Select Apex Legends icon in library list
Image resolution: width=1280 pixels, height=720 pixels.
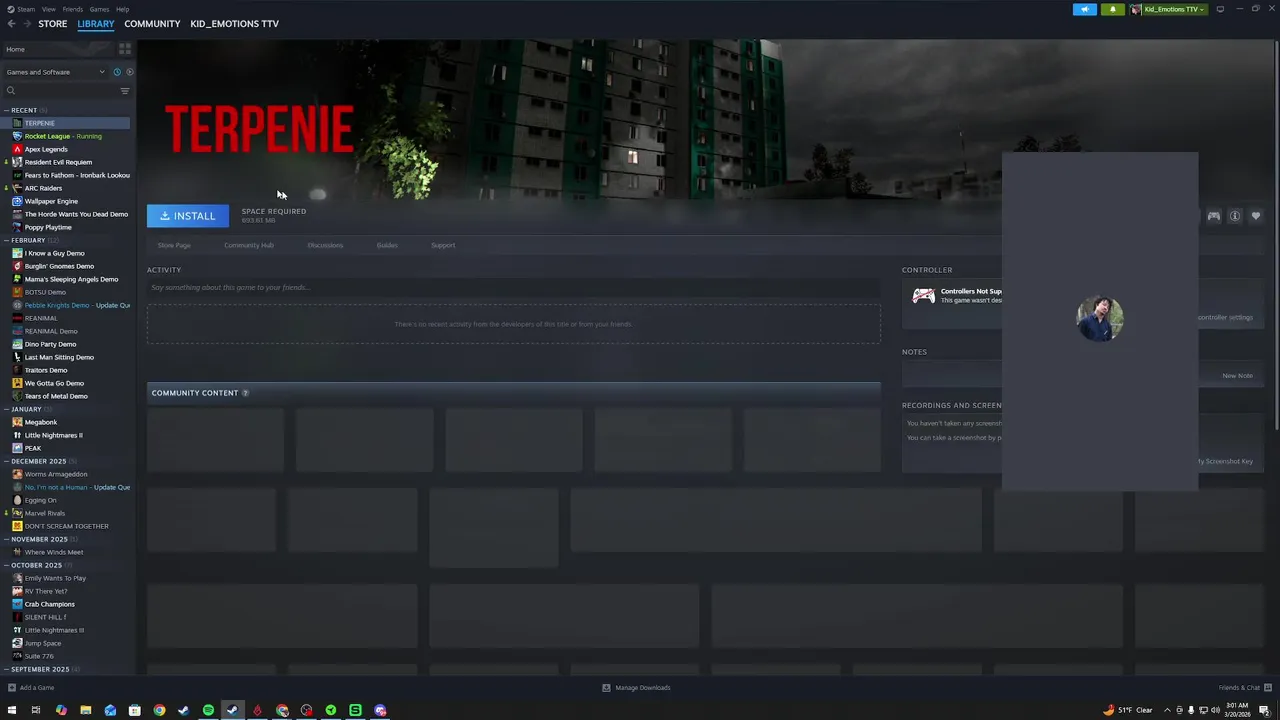[x=17, y=149]
